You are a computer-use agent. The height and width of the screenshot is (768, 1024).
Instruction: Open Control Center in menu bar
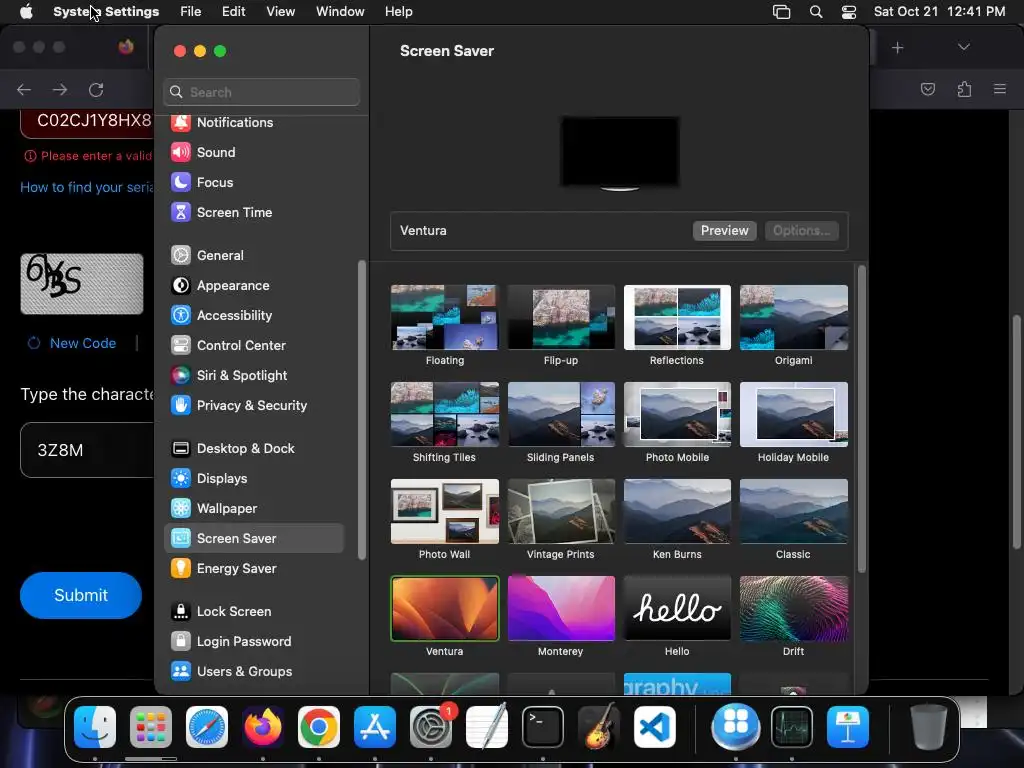point(848,12)
